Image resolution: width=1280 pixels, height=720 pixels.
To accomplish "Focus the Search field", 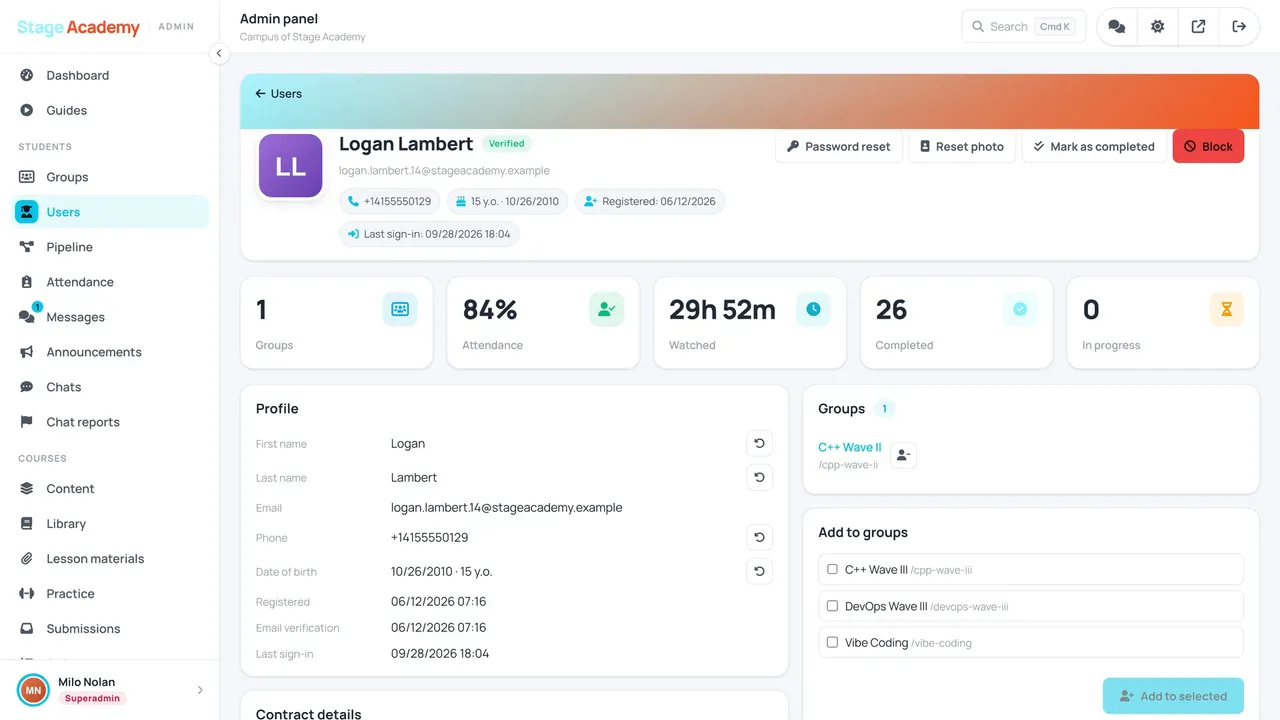I will (1024, 27).
